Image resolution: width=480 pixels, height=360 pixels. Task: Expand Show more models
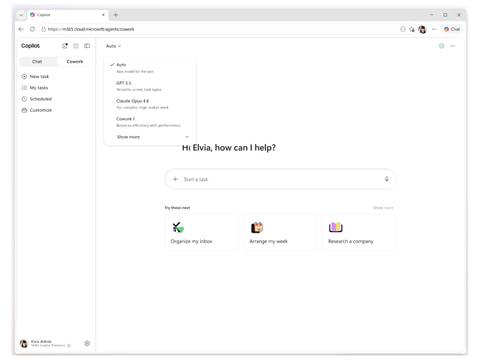pyautogui.click(x=149, y=137)
